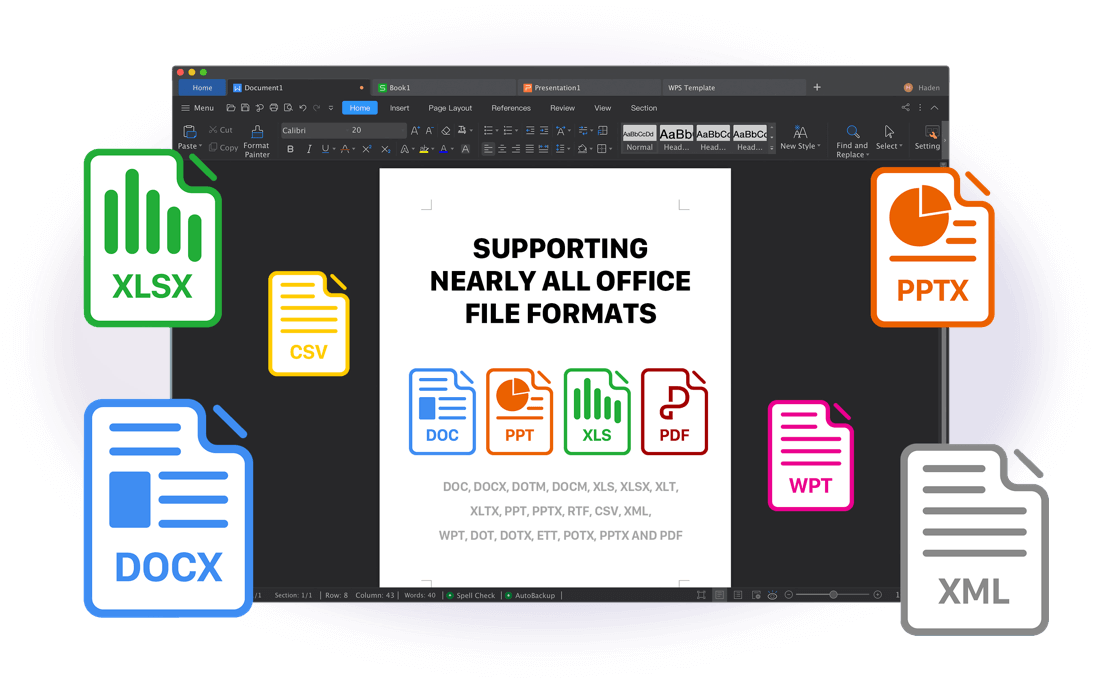Toggle AutoBackup in status bar
The height and width of the screenshot is (679, 1093).
tap(530, 595)
